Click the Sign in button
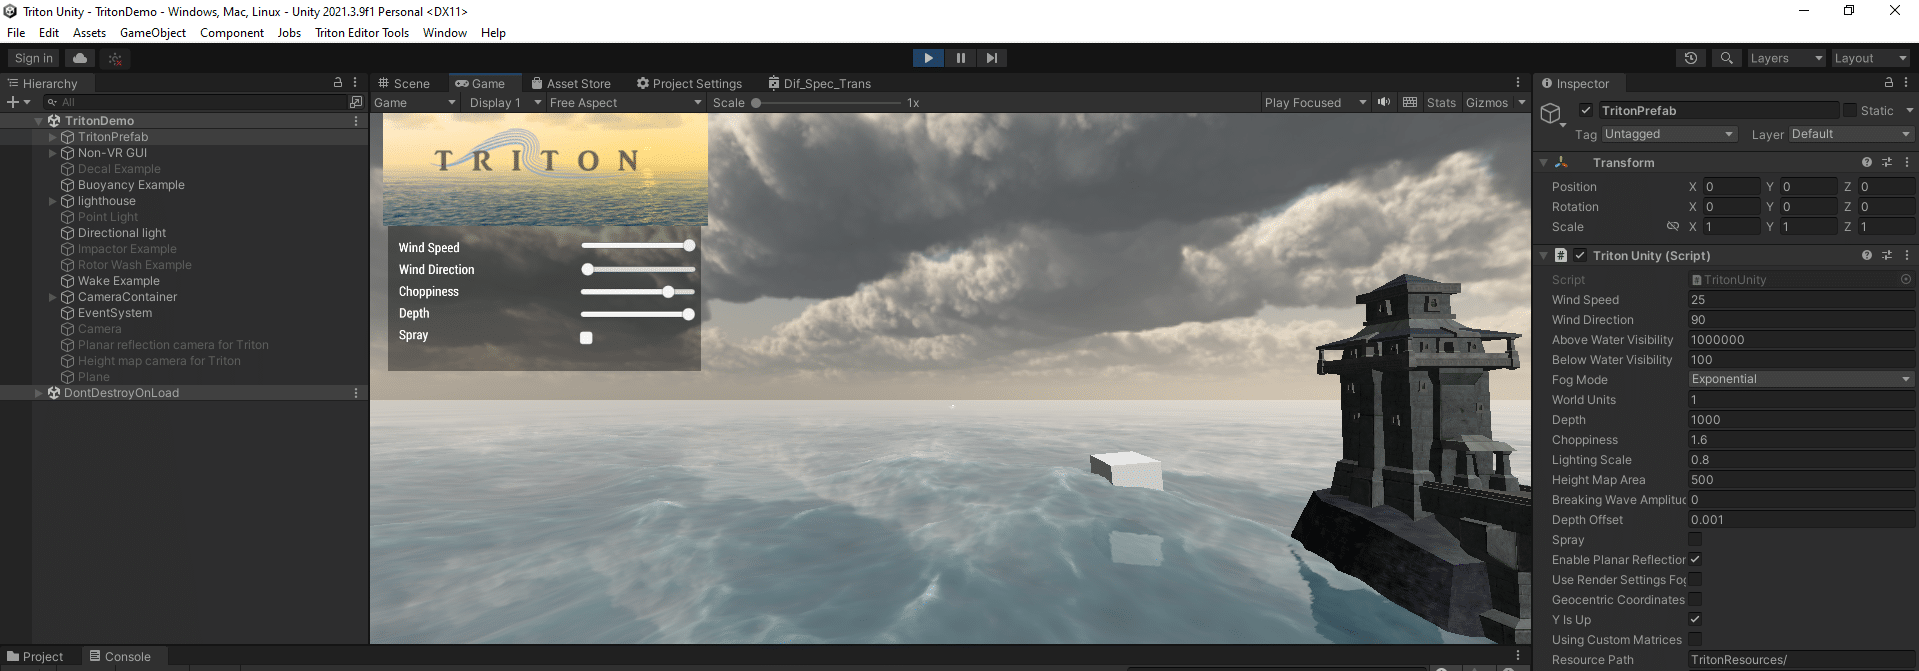Image resolution: width=1919 pixels, height=671 pixels. point(34,58)
